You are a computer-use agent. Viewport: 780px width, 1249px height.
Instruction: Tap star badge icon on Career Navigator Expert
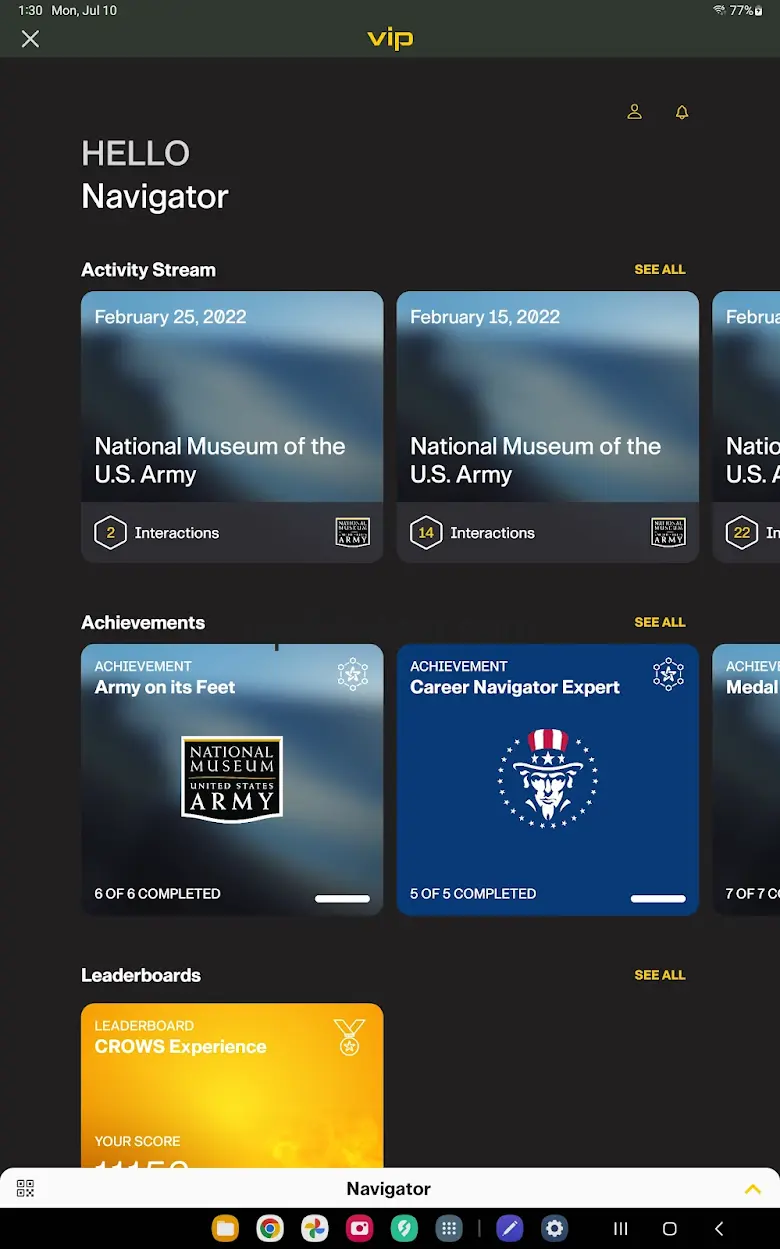pyautogui.click(x=669, y=674)
